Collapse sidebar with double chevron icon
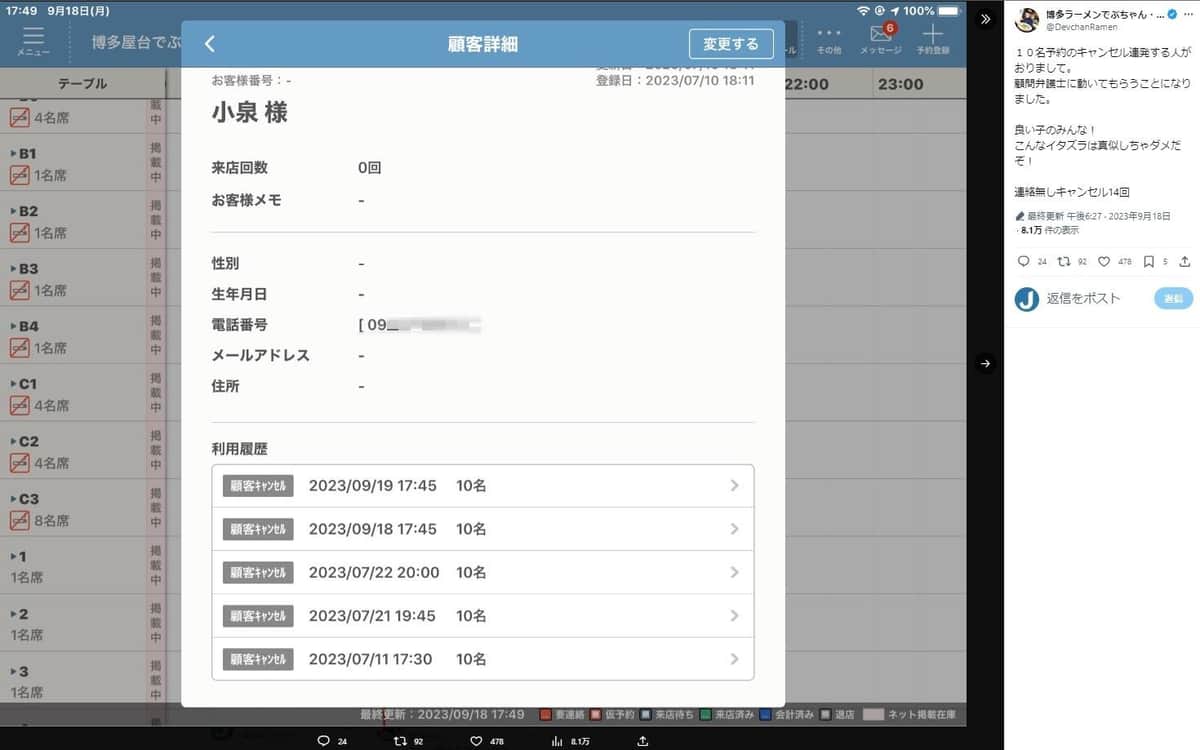Screen dimensions: 1200x750 [x=985, y=19]
